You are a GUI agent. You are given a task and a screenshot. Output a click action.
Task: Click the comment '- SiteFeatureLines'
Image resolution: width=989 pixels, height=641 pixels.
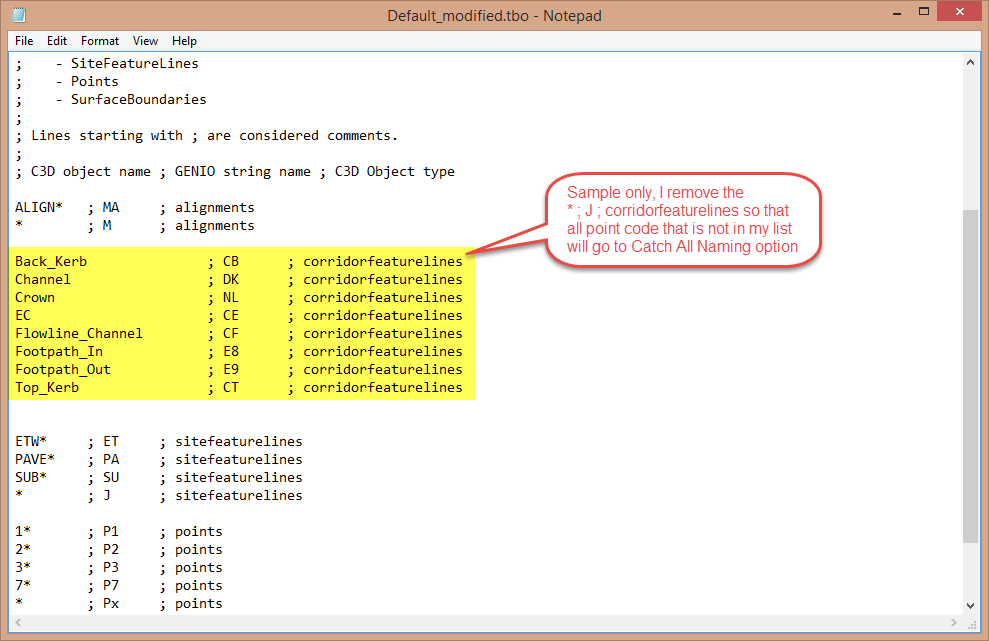pos(127,63)
